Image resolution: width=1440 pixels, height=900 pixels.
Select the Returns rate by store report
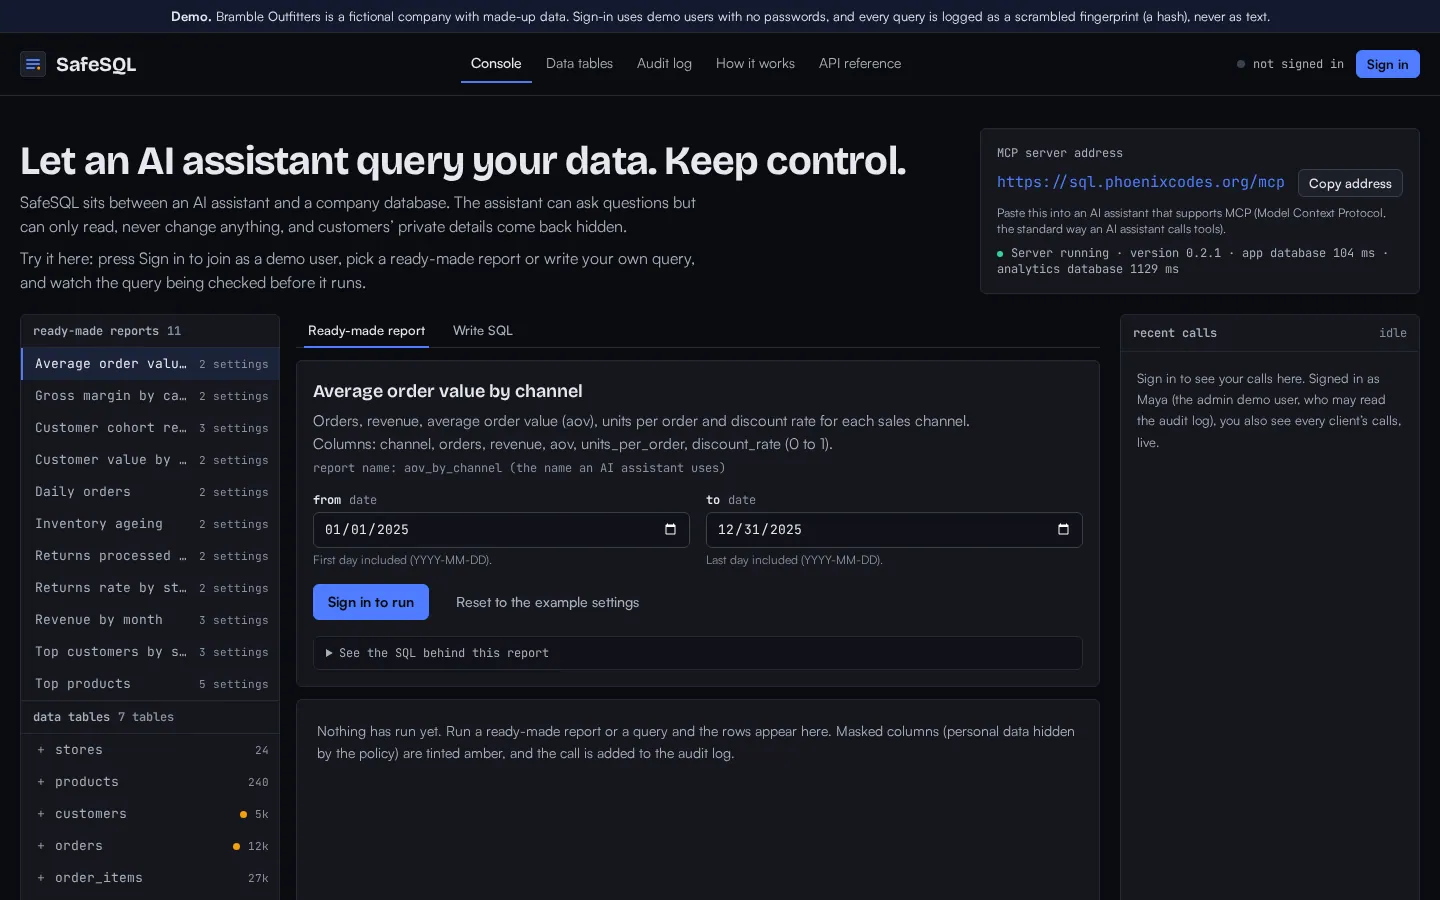pos(150,588)
